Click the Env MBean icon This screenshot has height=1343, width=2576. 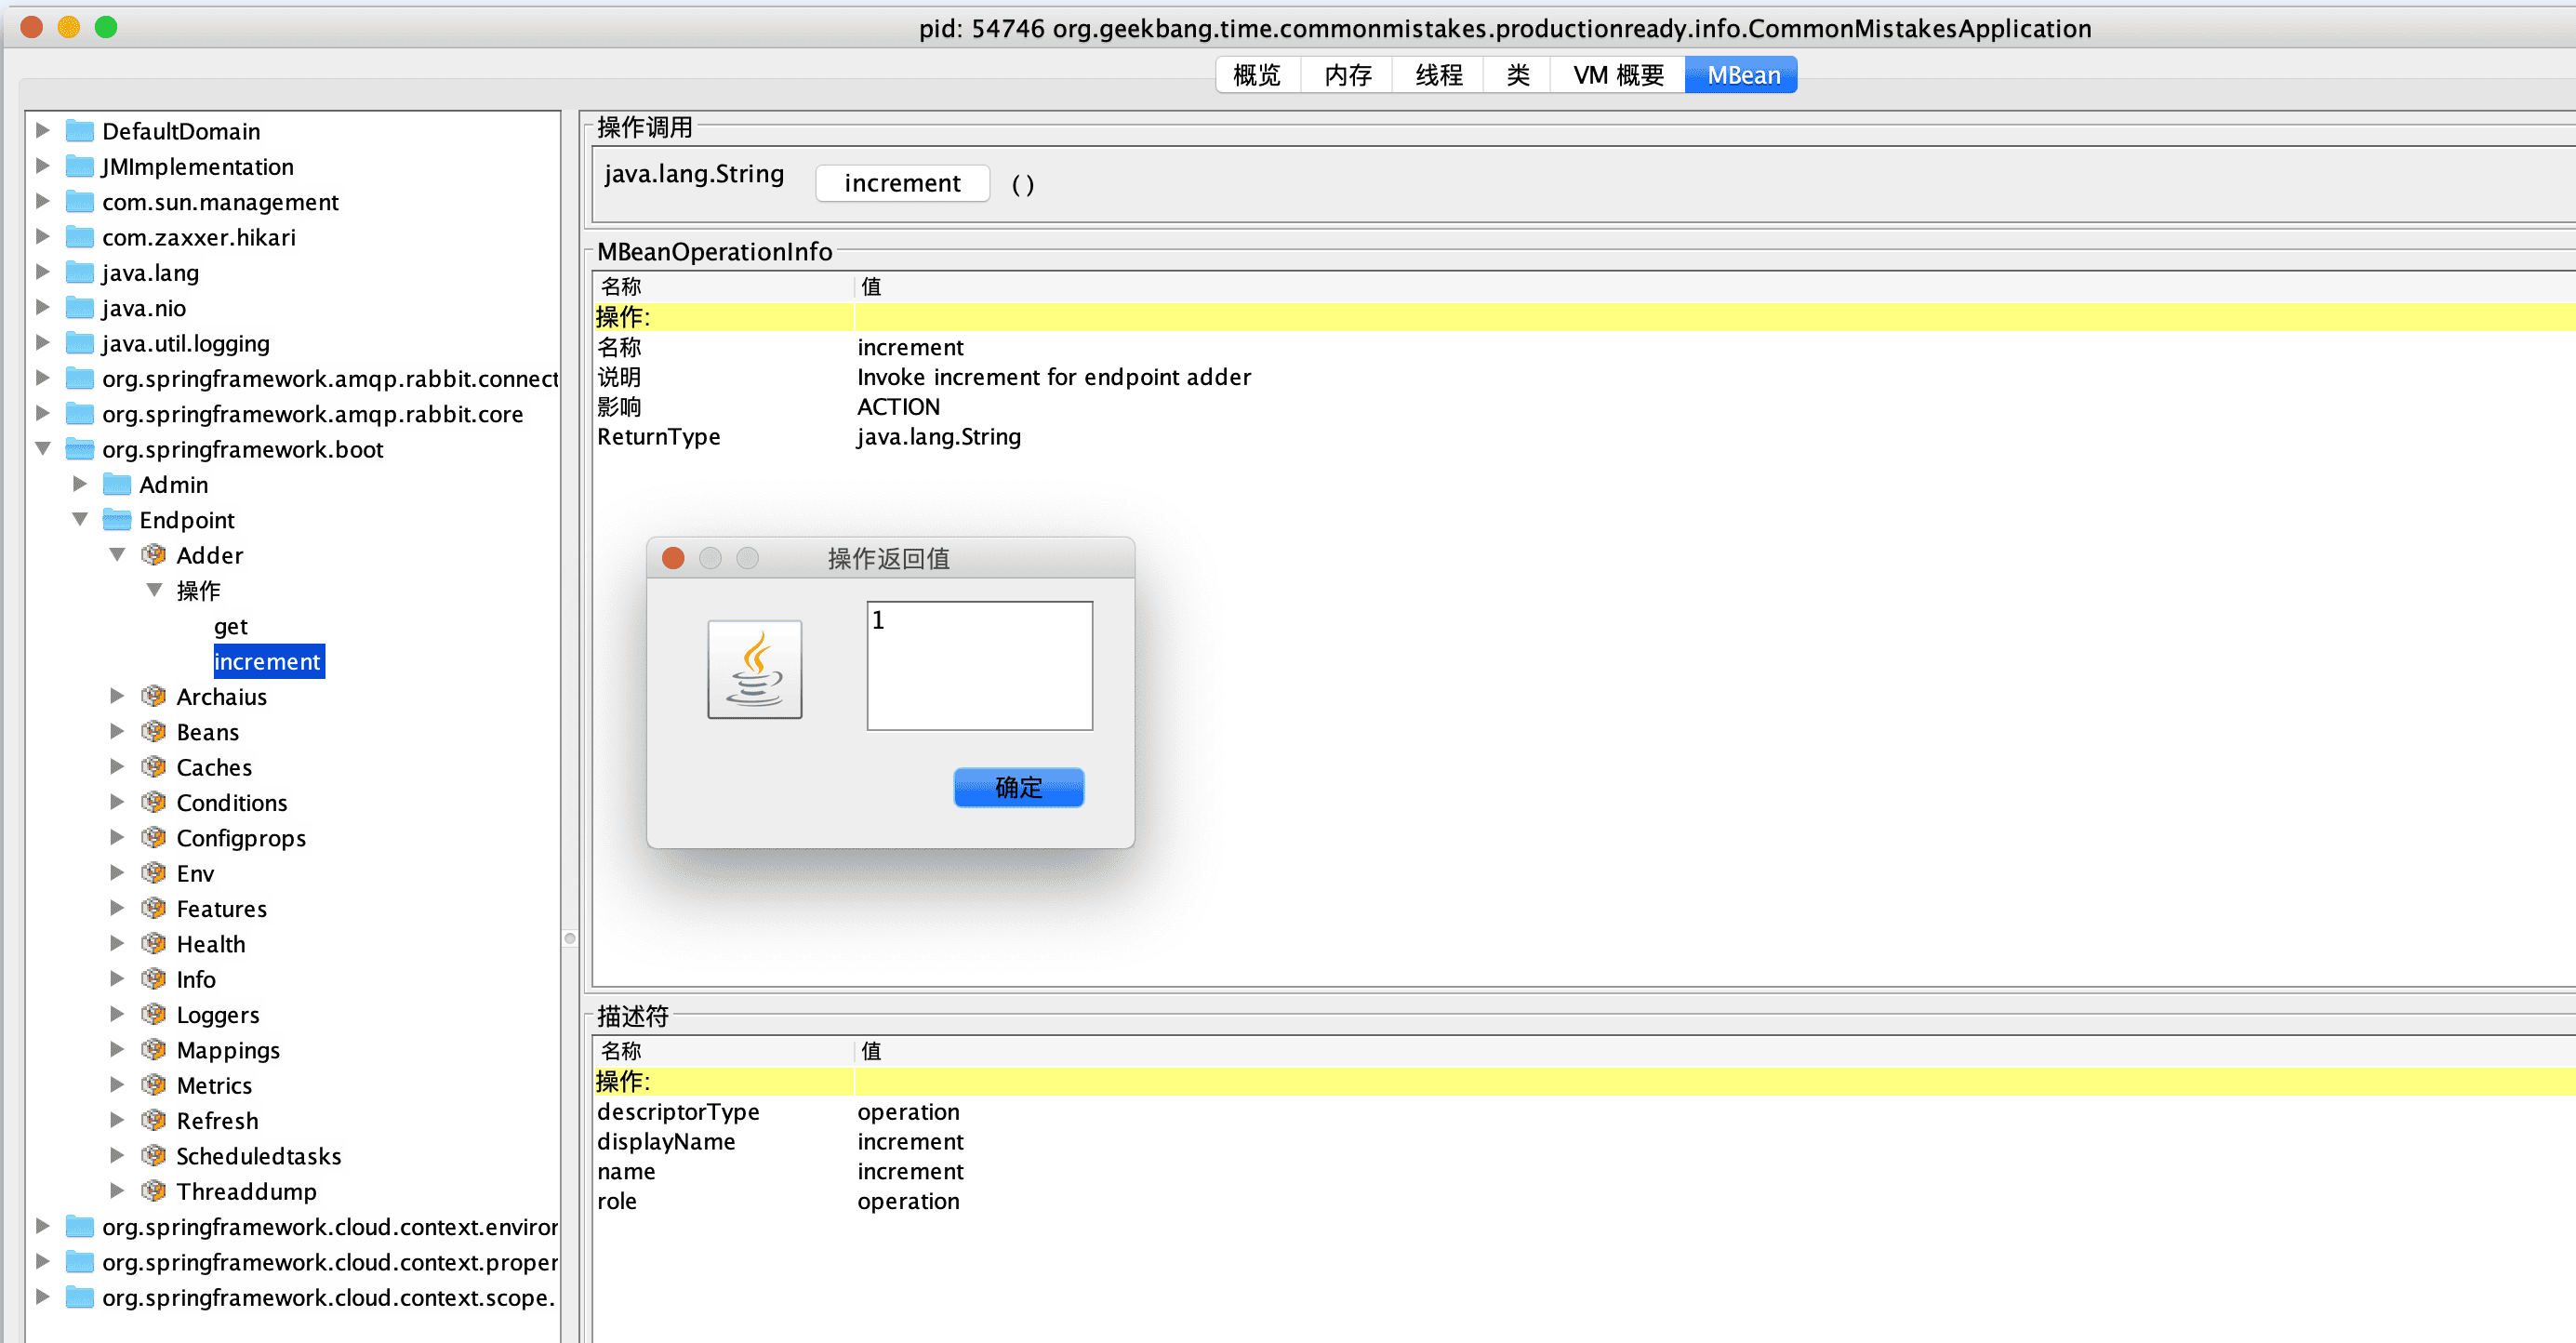point(153,872)
